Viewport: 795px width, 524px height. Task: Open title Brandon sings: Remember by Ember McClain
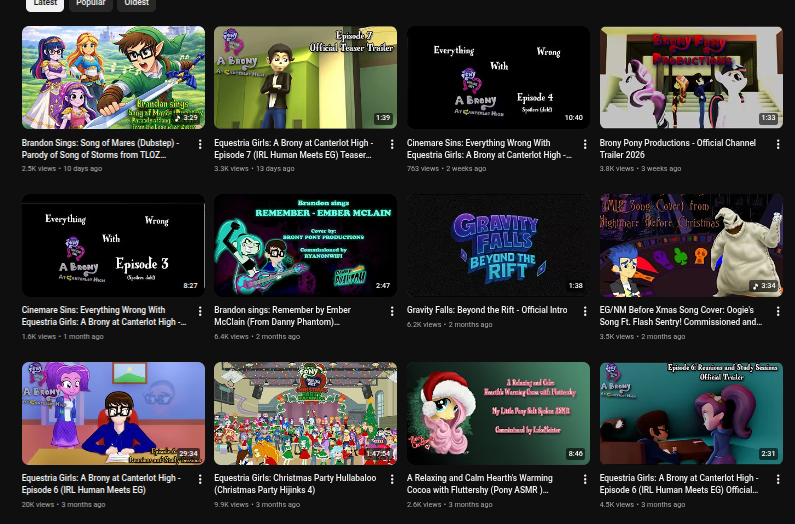282,316
